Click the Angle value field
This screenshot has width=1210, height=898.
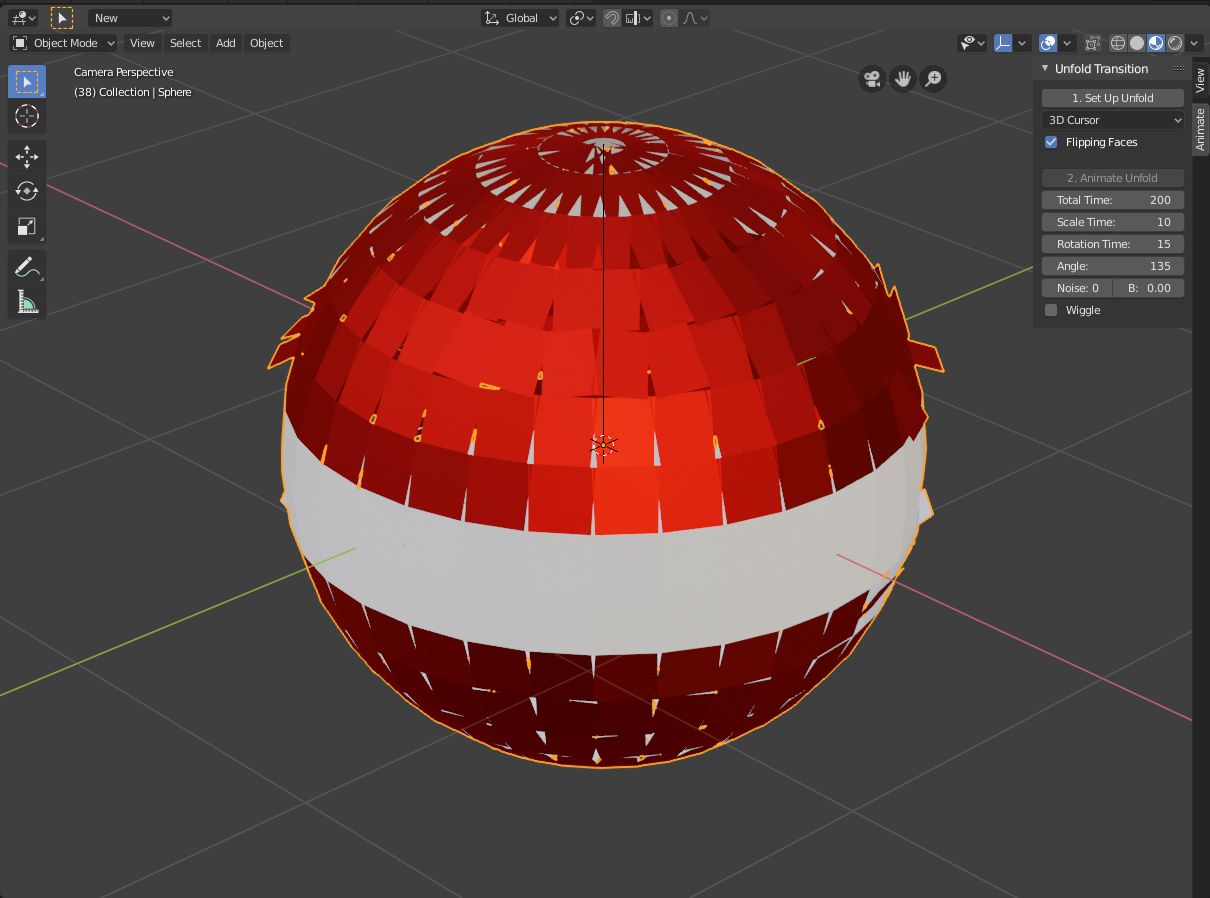pos(1112,265)
